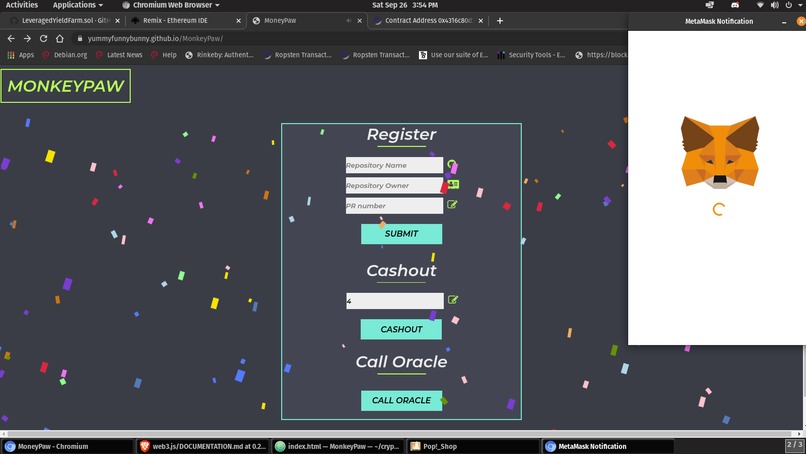Switch to the Contract Address tab
This screenshot has width=806, height=454.
tap(428, 21)
